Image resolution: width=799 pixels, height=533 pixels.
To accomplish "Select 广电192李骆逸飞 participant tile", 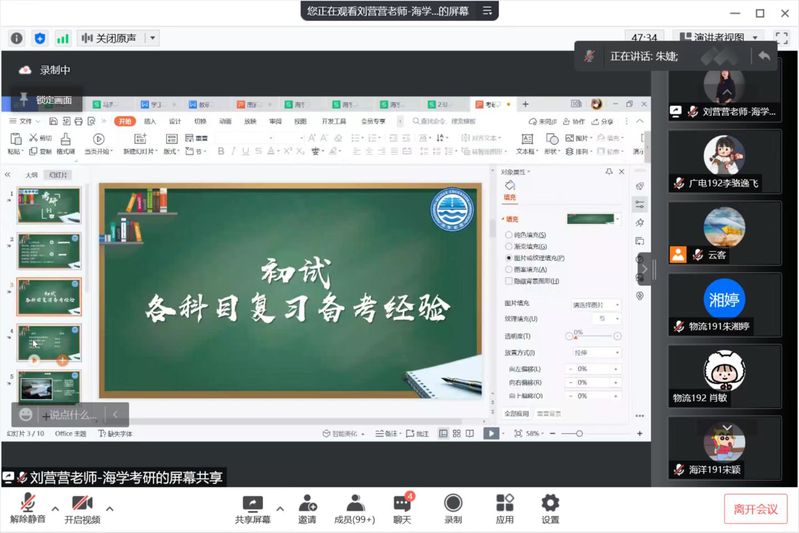I will 724,162.
